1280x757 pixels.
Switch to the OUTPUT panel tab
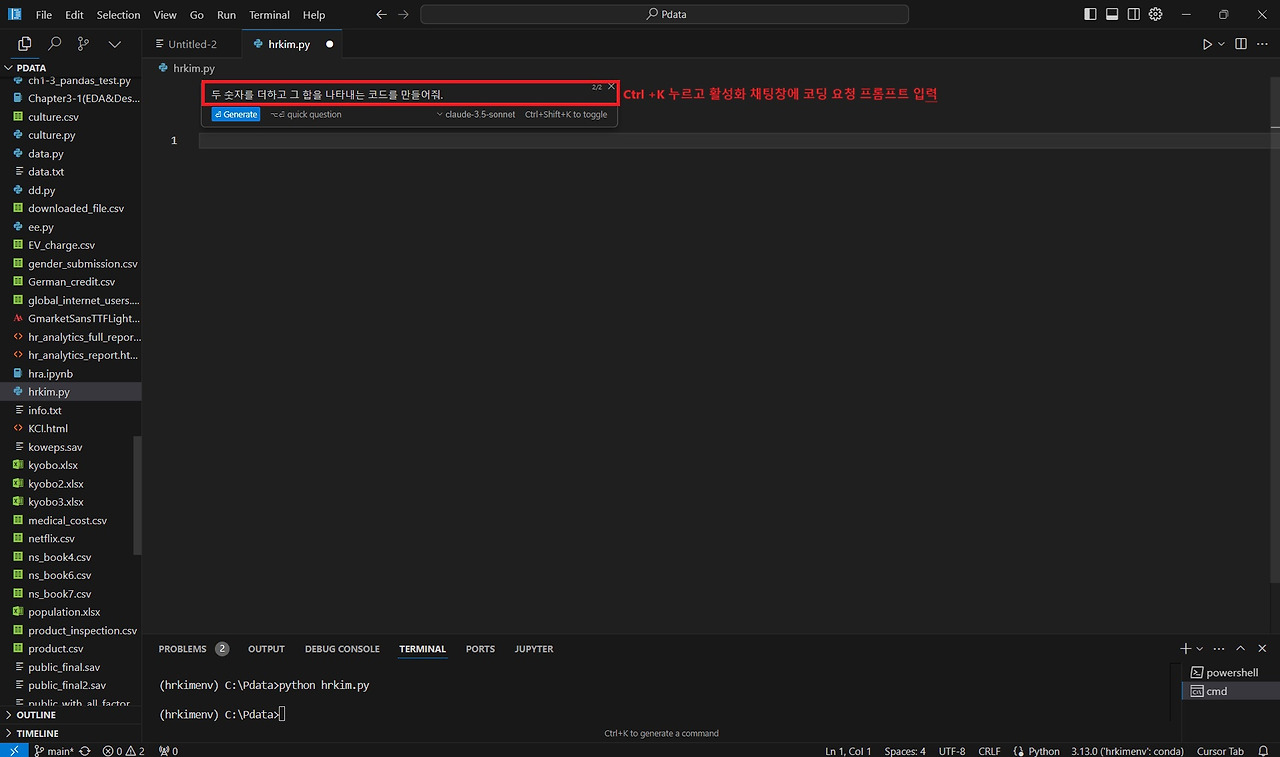(266, 649)
